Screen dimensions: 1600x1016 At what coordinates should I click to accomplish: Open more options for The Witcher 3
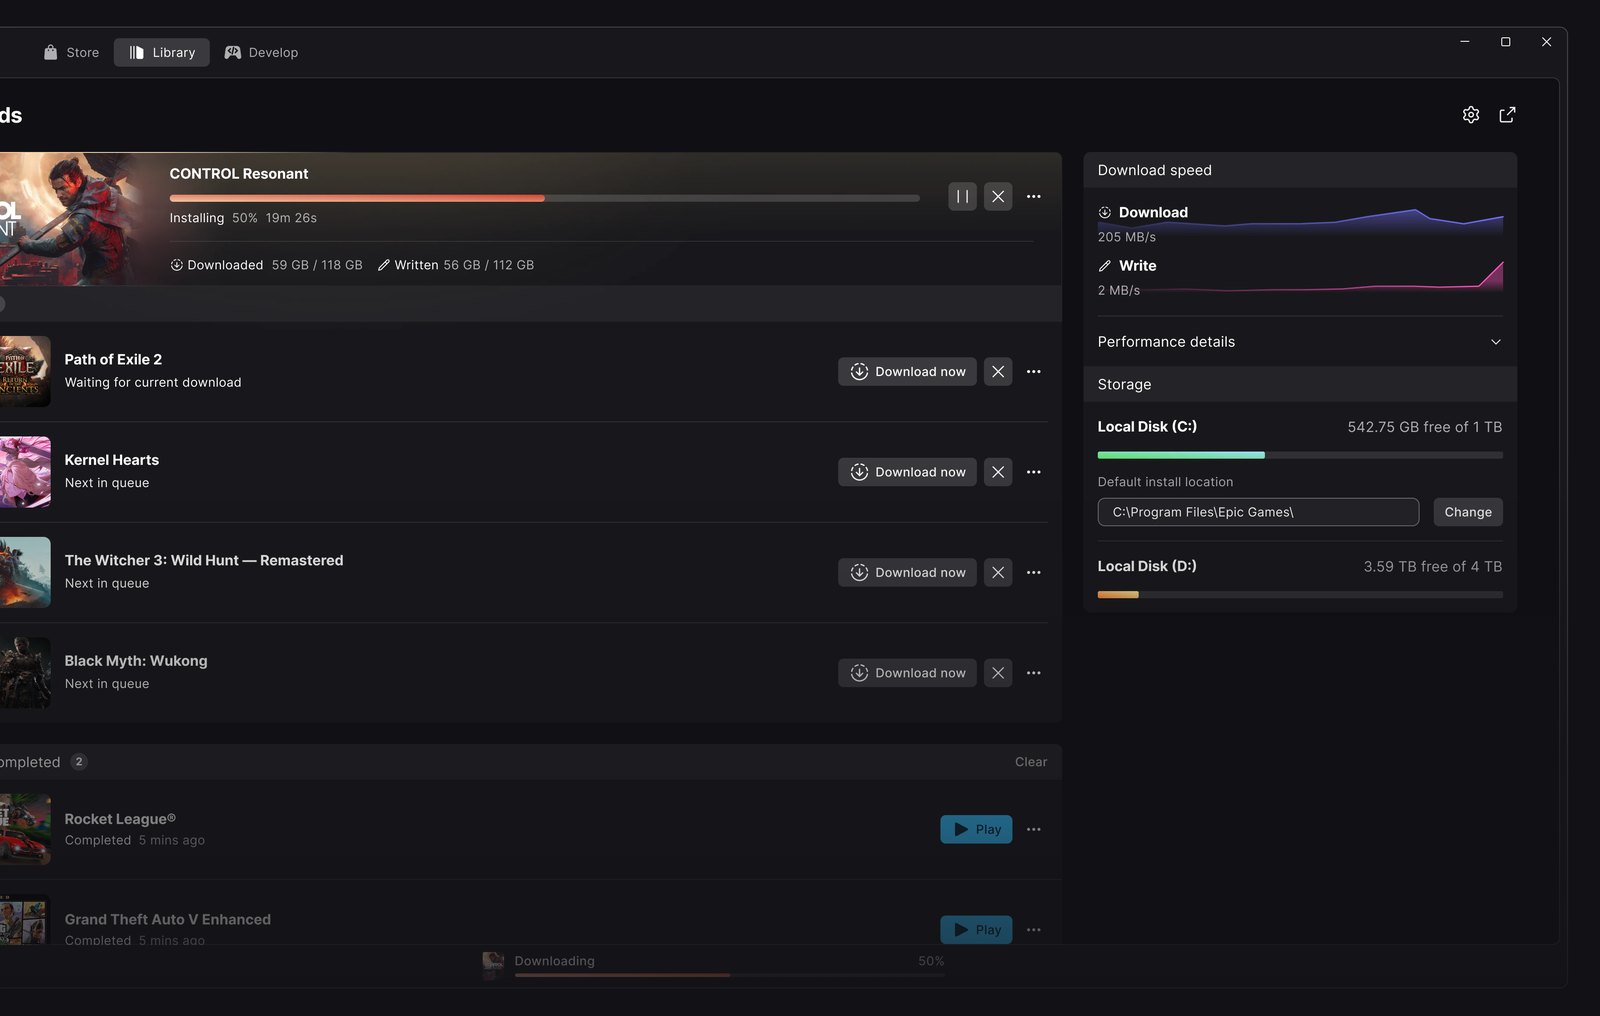1034,572
